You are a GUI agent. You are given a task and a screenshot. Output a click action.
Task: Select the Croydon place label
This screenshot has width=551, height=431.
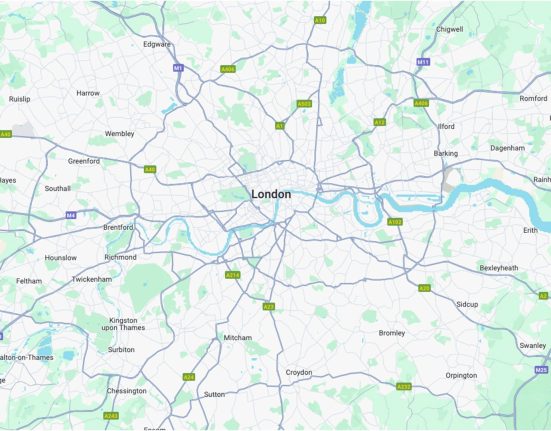click(299, 372)
